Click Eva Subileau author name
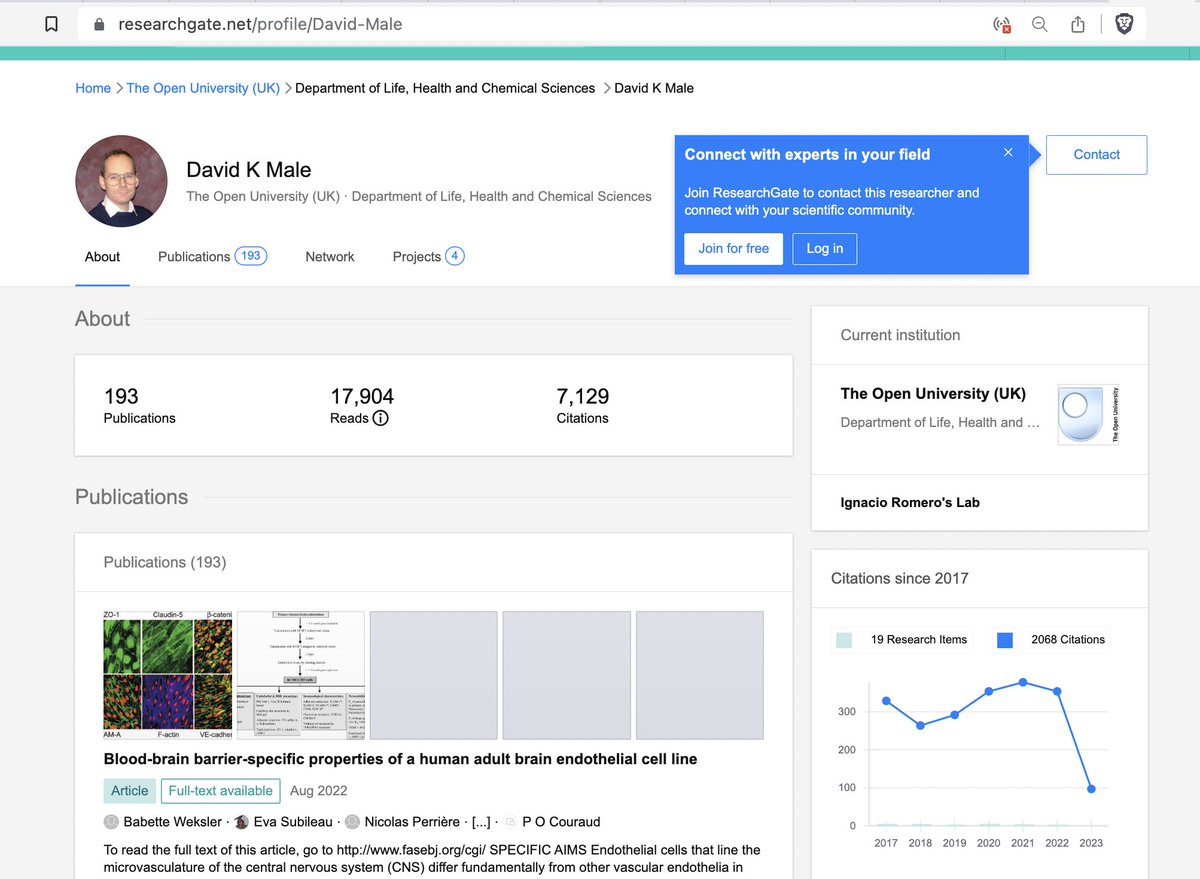Screen dimensions: 1200x879 pyautogui.click(x=293, y=822)
